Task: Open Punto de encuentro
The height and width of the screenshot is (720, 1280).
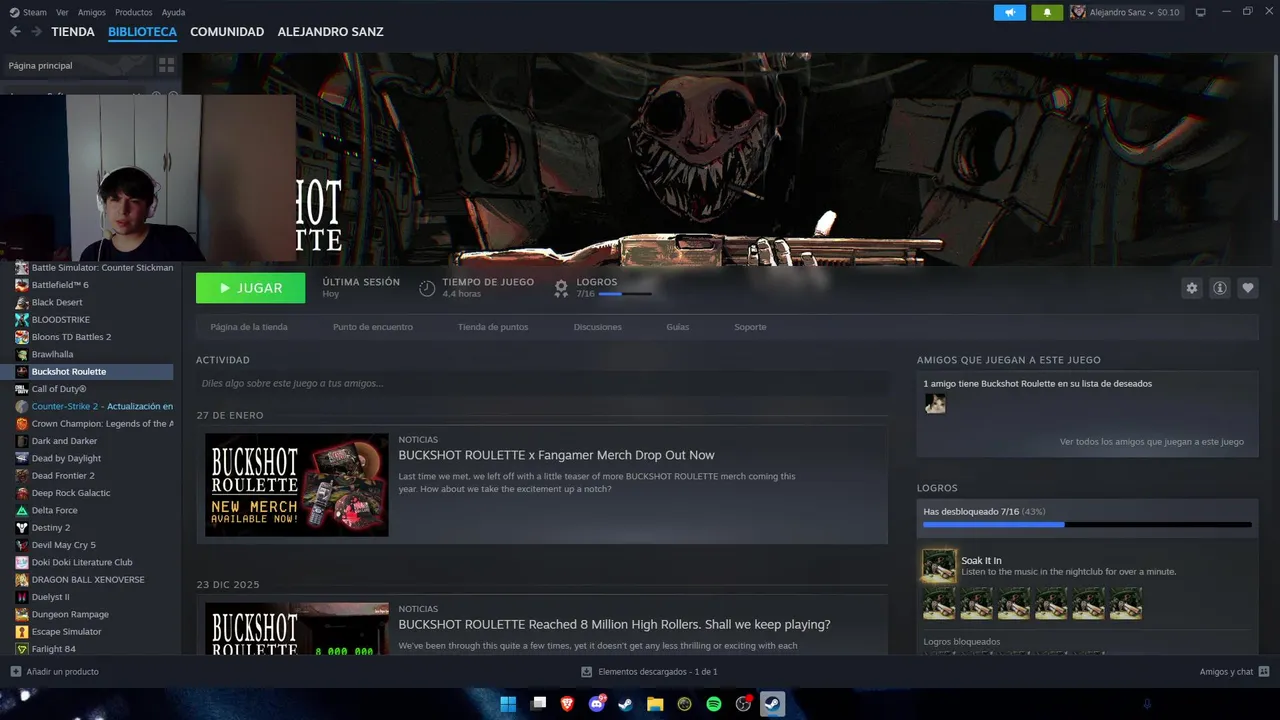Action: (373, 327)
